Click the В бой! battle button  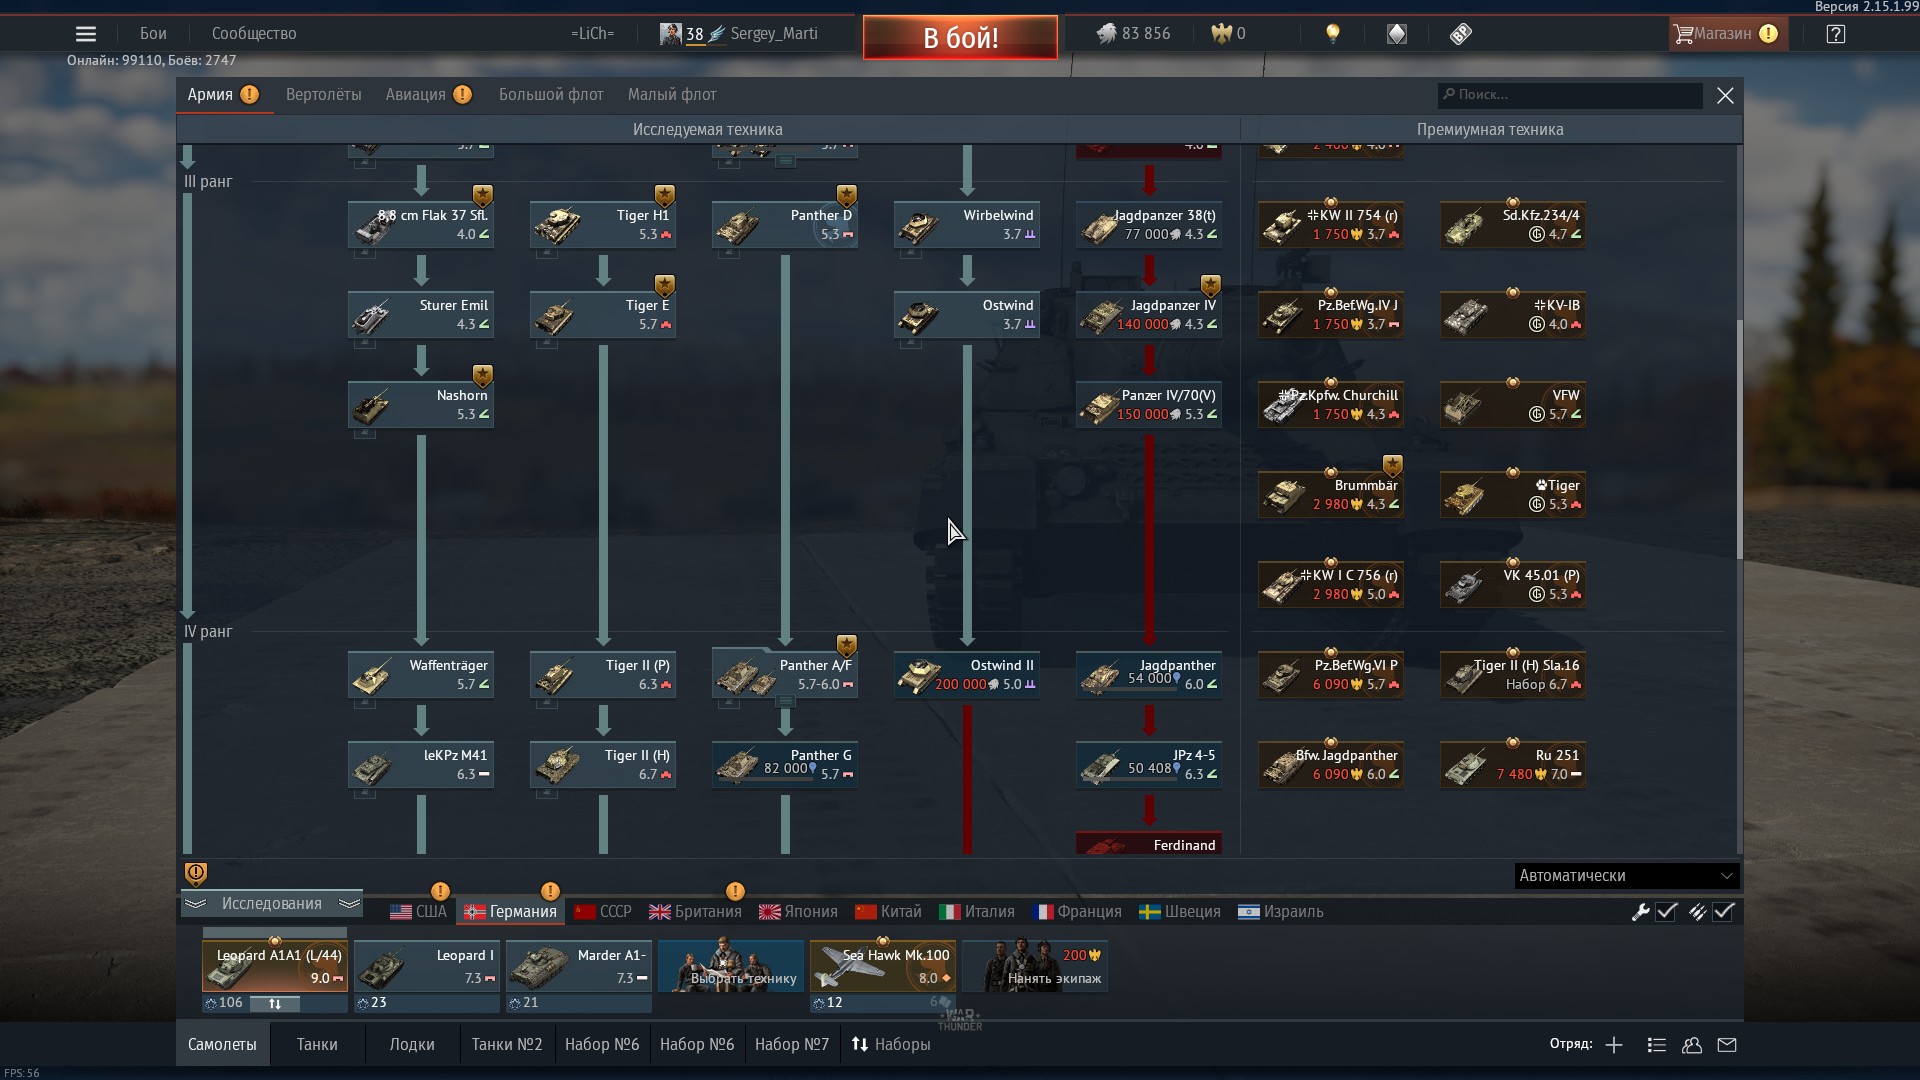point(960,38)
